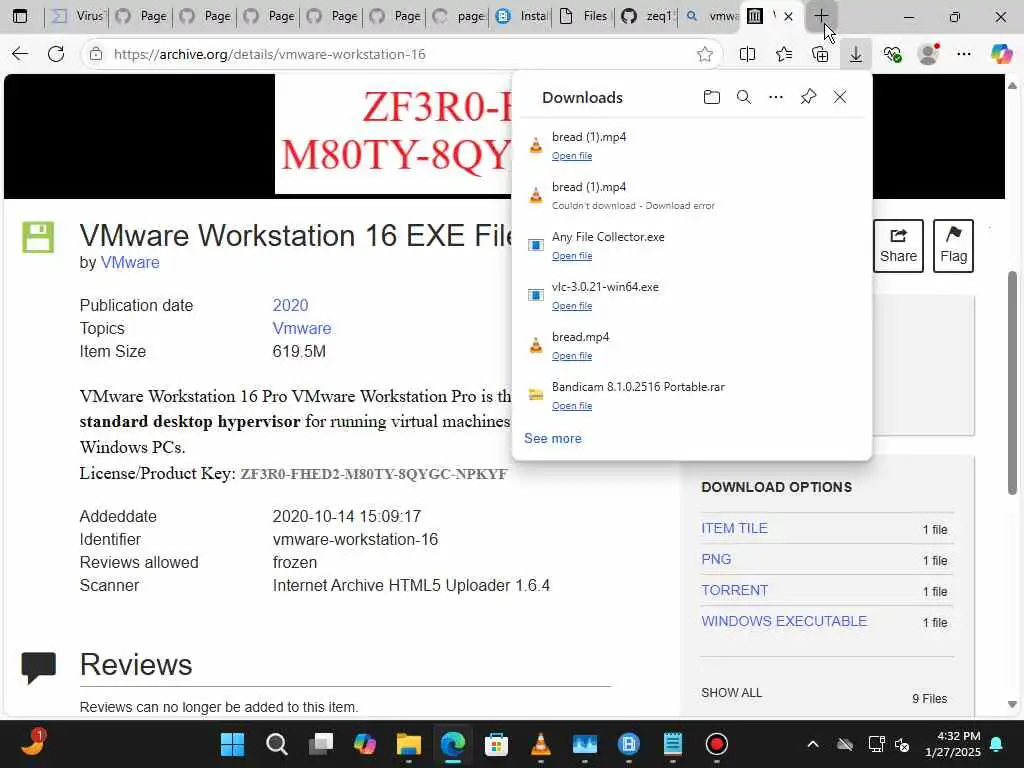Search downloads with the magnifier icon

pyautogui.click(x=743, y=97)
